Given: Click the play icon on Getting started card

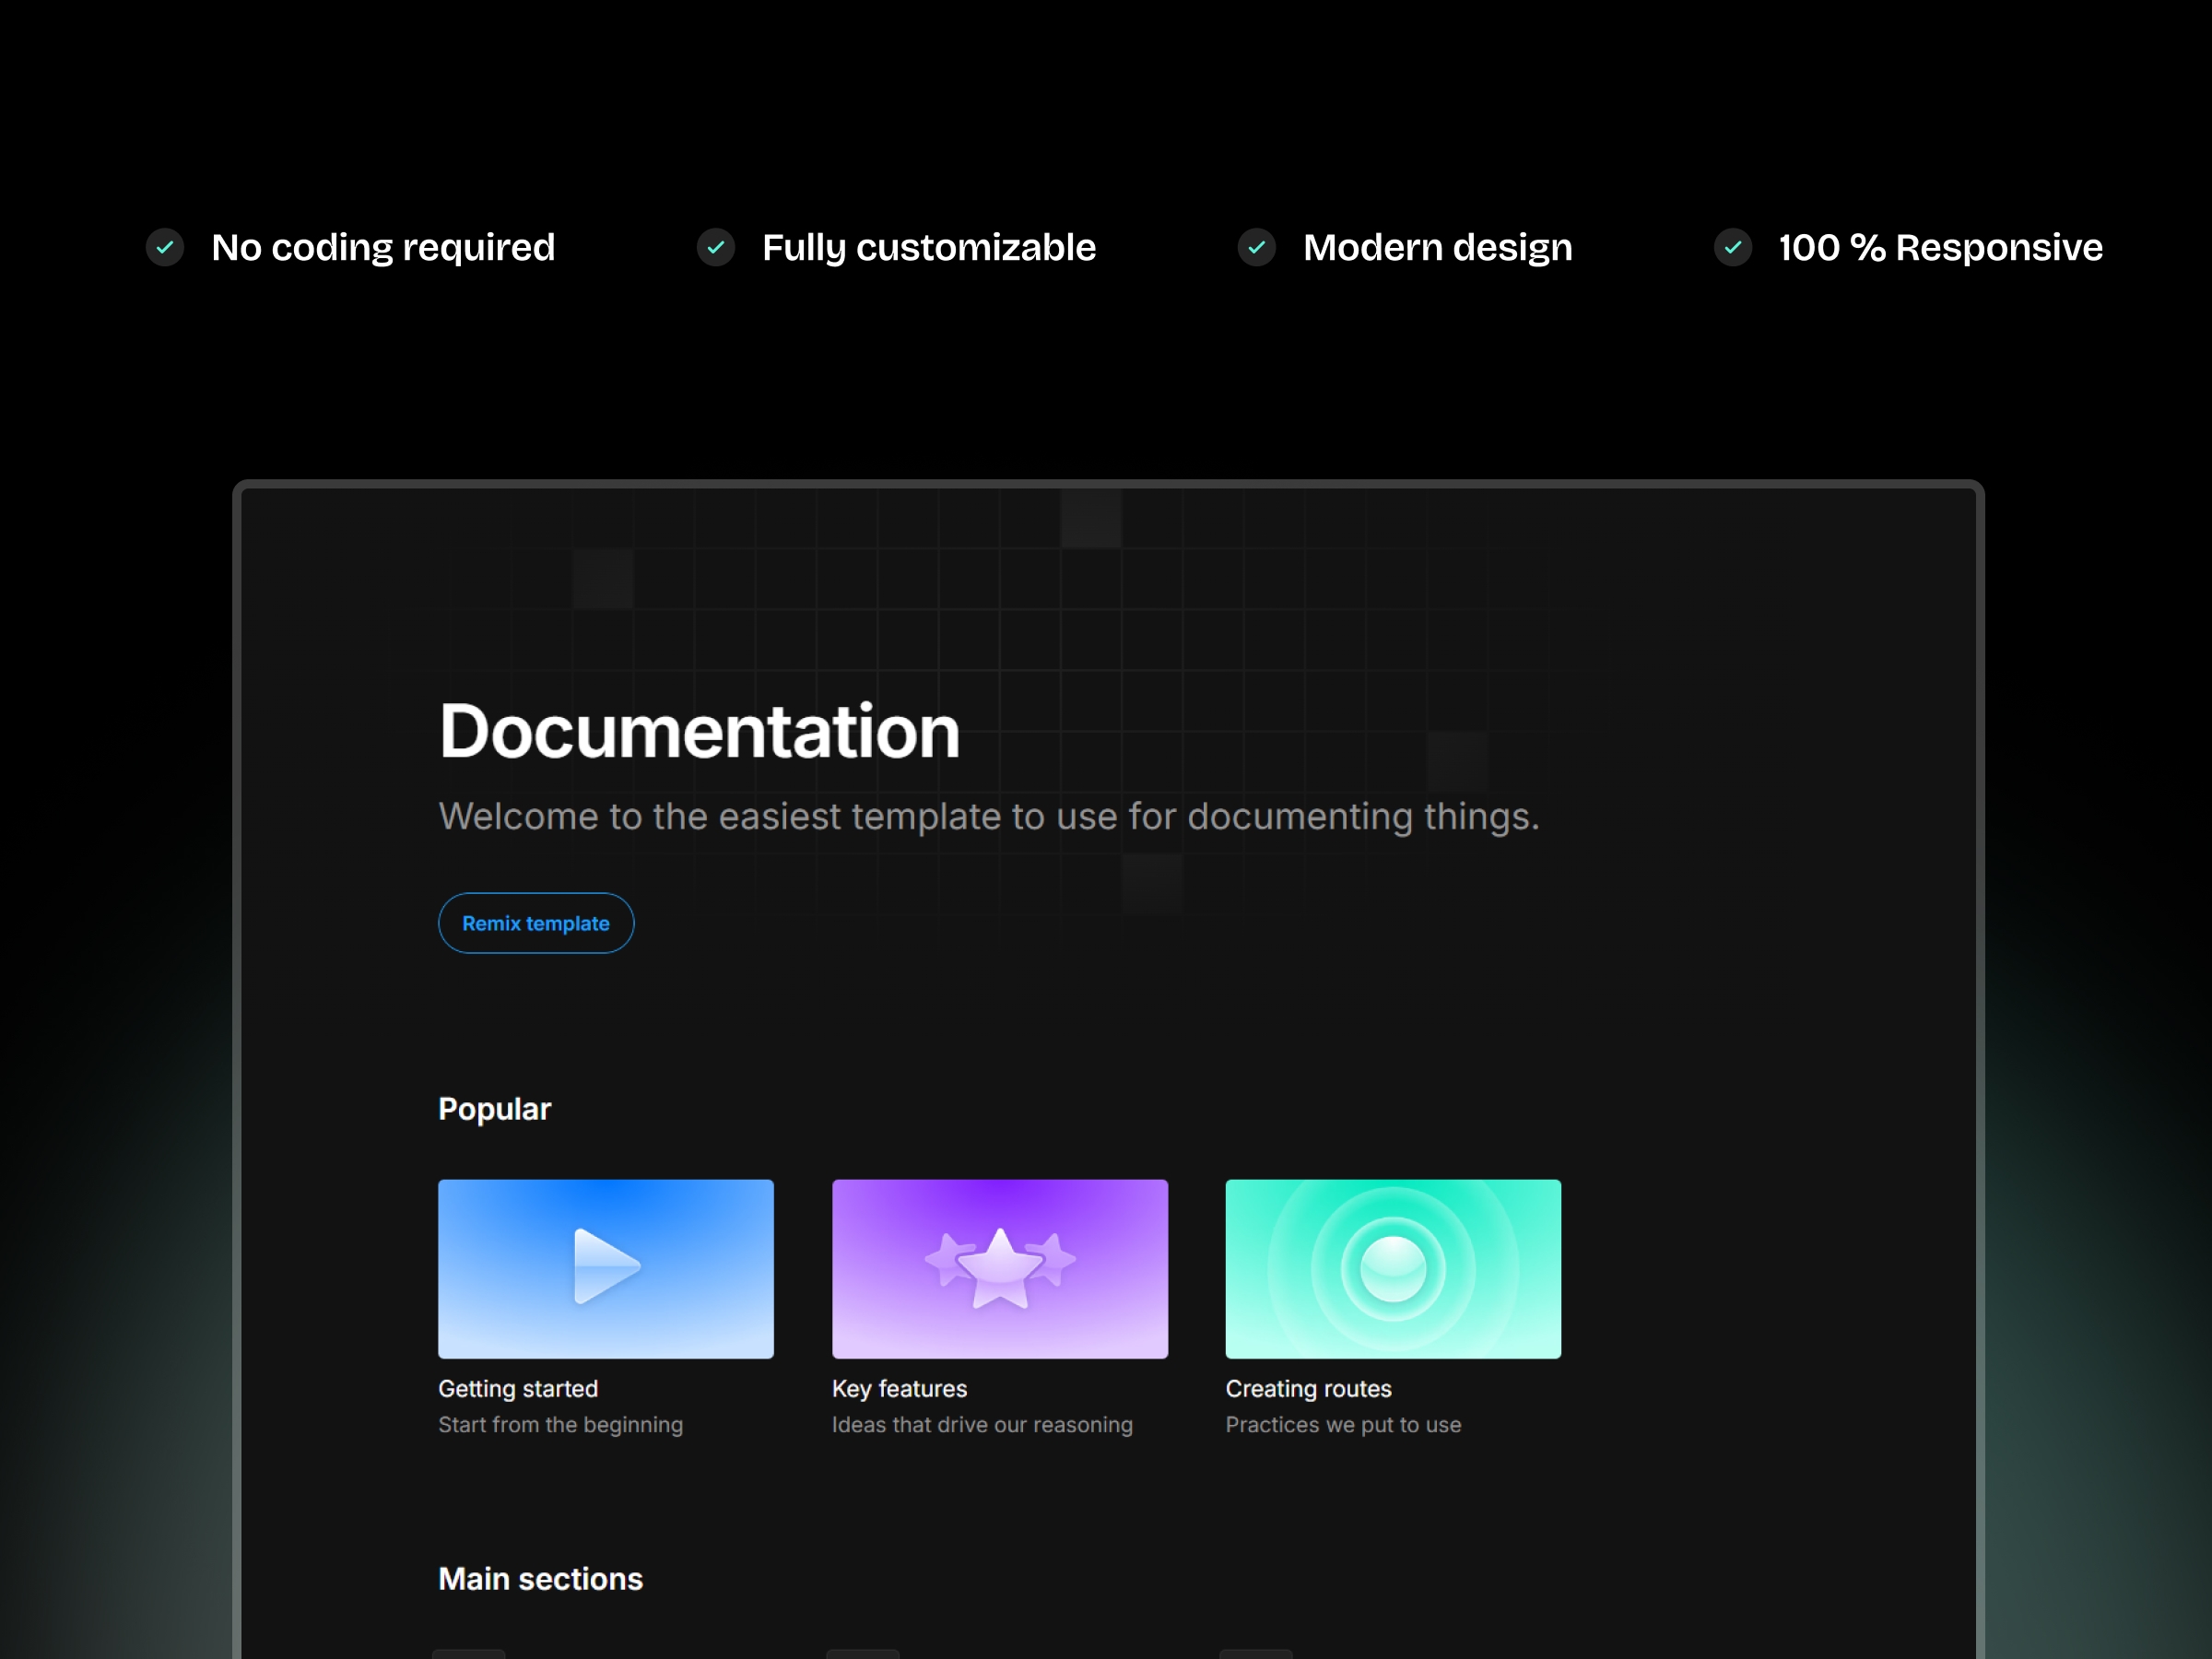Looking at the screenshot, I should click(x=606, y=1268).
